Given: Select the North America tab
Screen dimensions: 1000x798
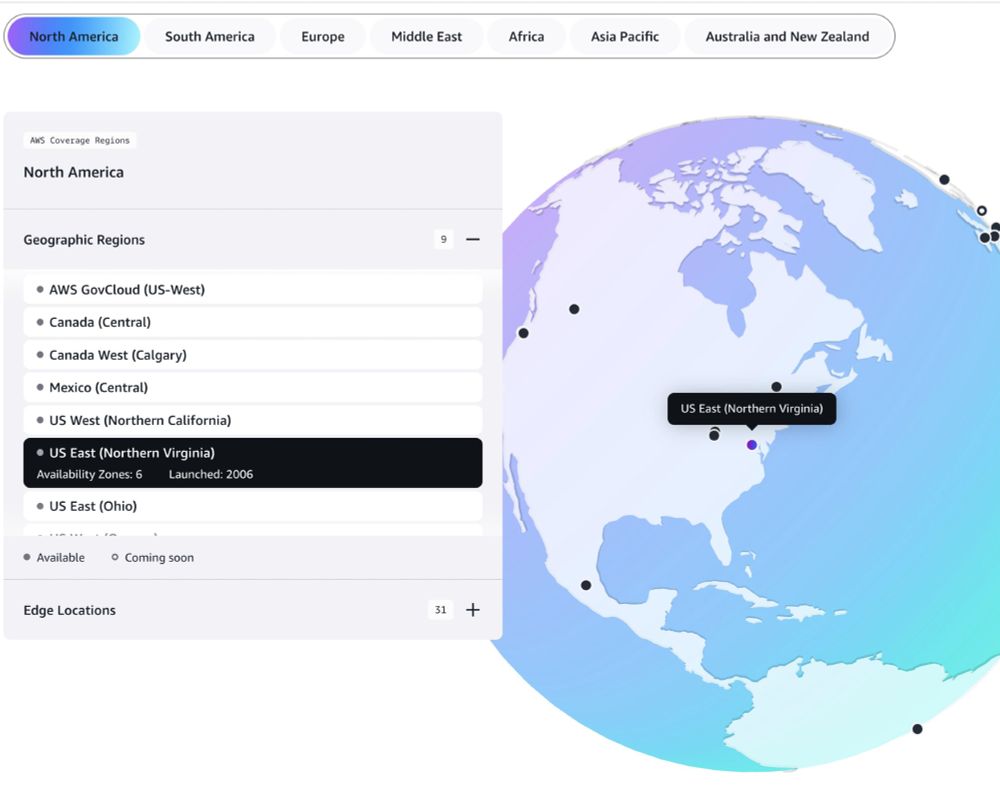Looking at the screenshot, I should point(73,36).
